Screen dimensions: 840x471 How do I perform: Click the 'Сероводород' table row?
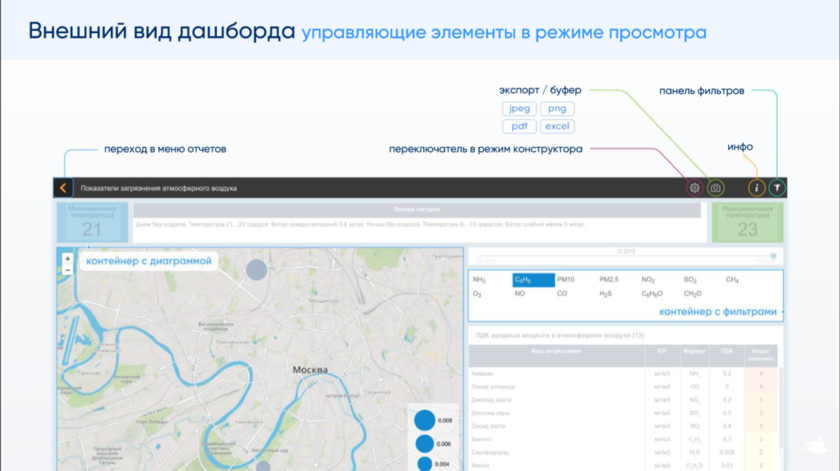(623, 452)
